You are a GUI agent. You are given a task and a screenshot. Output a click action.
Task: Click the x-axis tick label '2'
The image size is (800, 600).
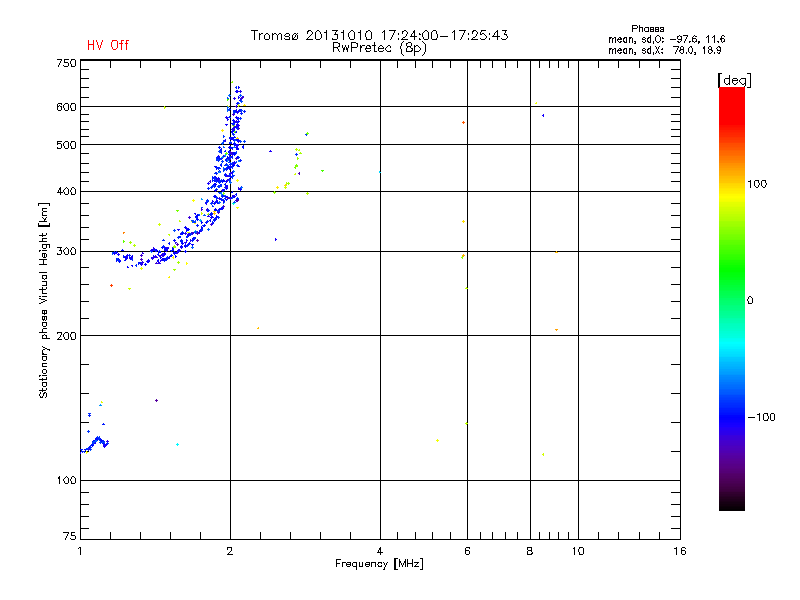(230, 551)
